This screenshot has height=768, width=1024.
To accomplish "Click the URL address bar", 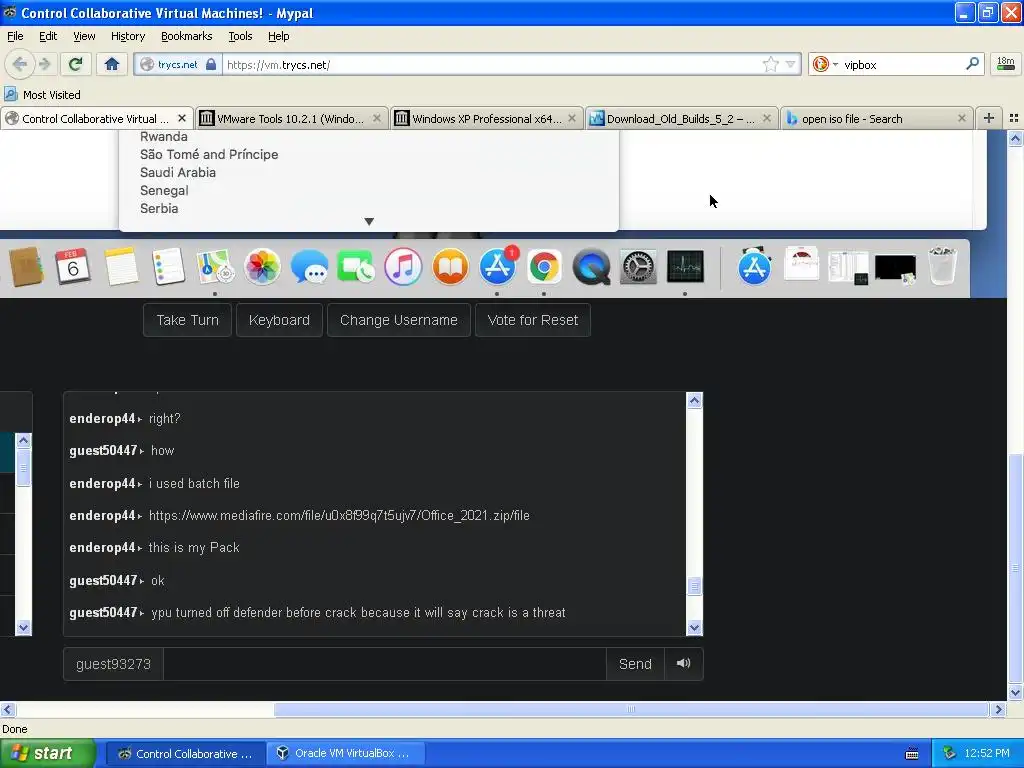I will [491, 64].
